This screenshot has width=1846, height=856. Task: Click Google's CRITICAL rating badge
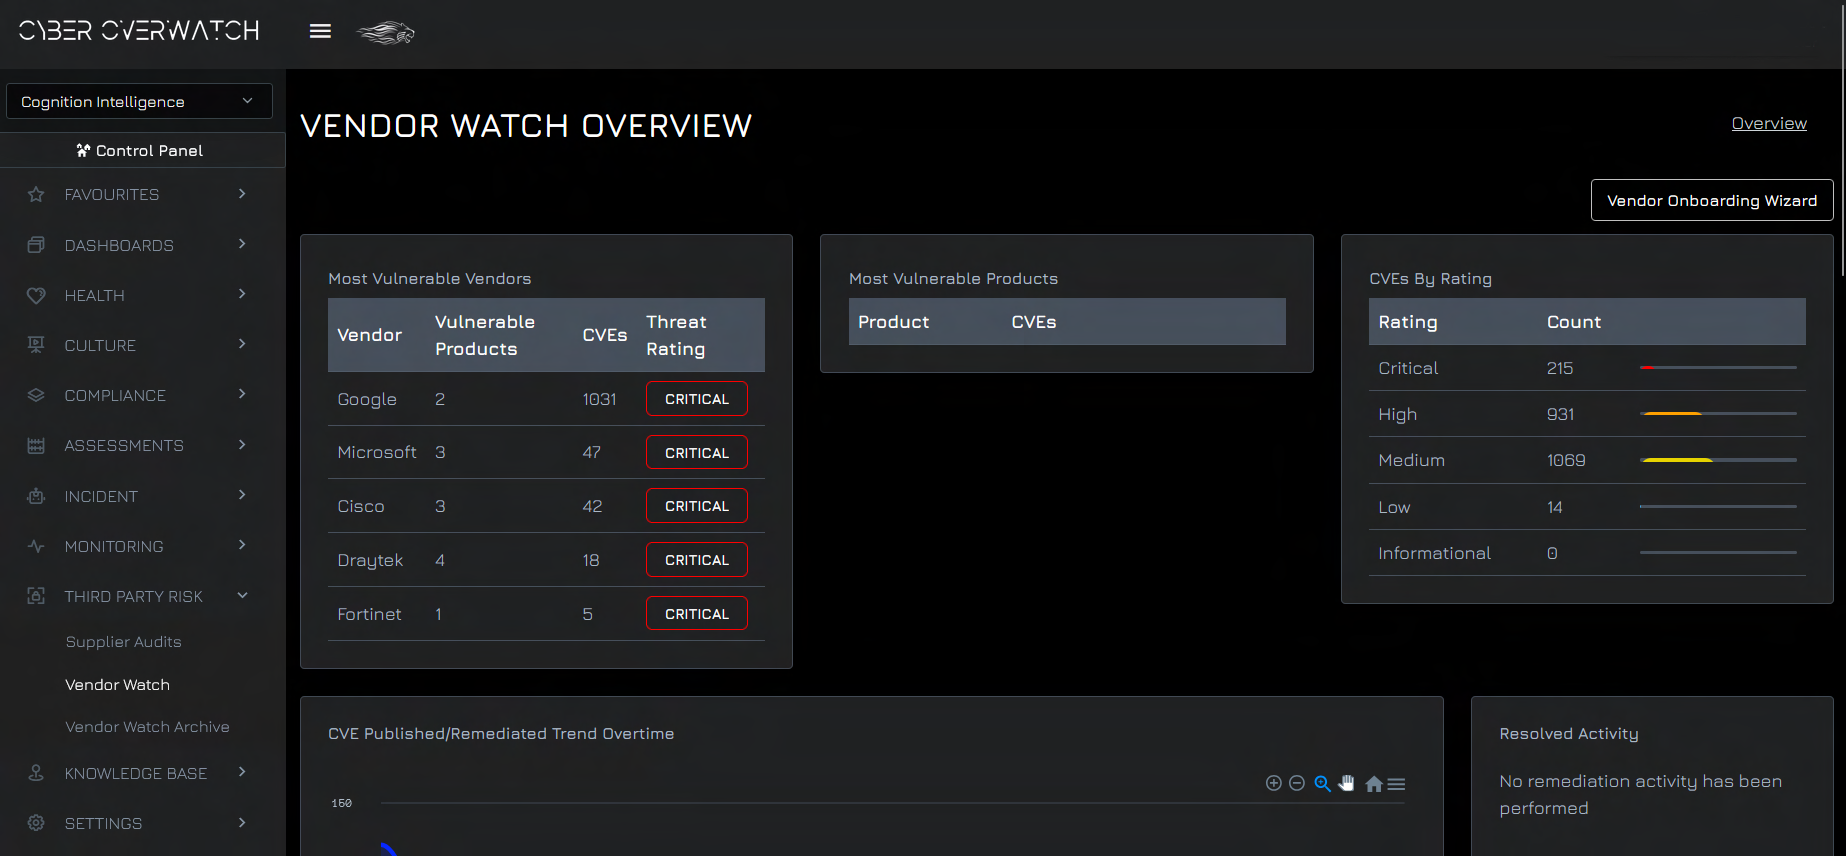697,399
